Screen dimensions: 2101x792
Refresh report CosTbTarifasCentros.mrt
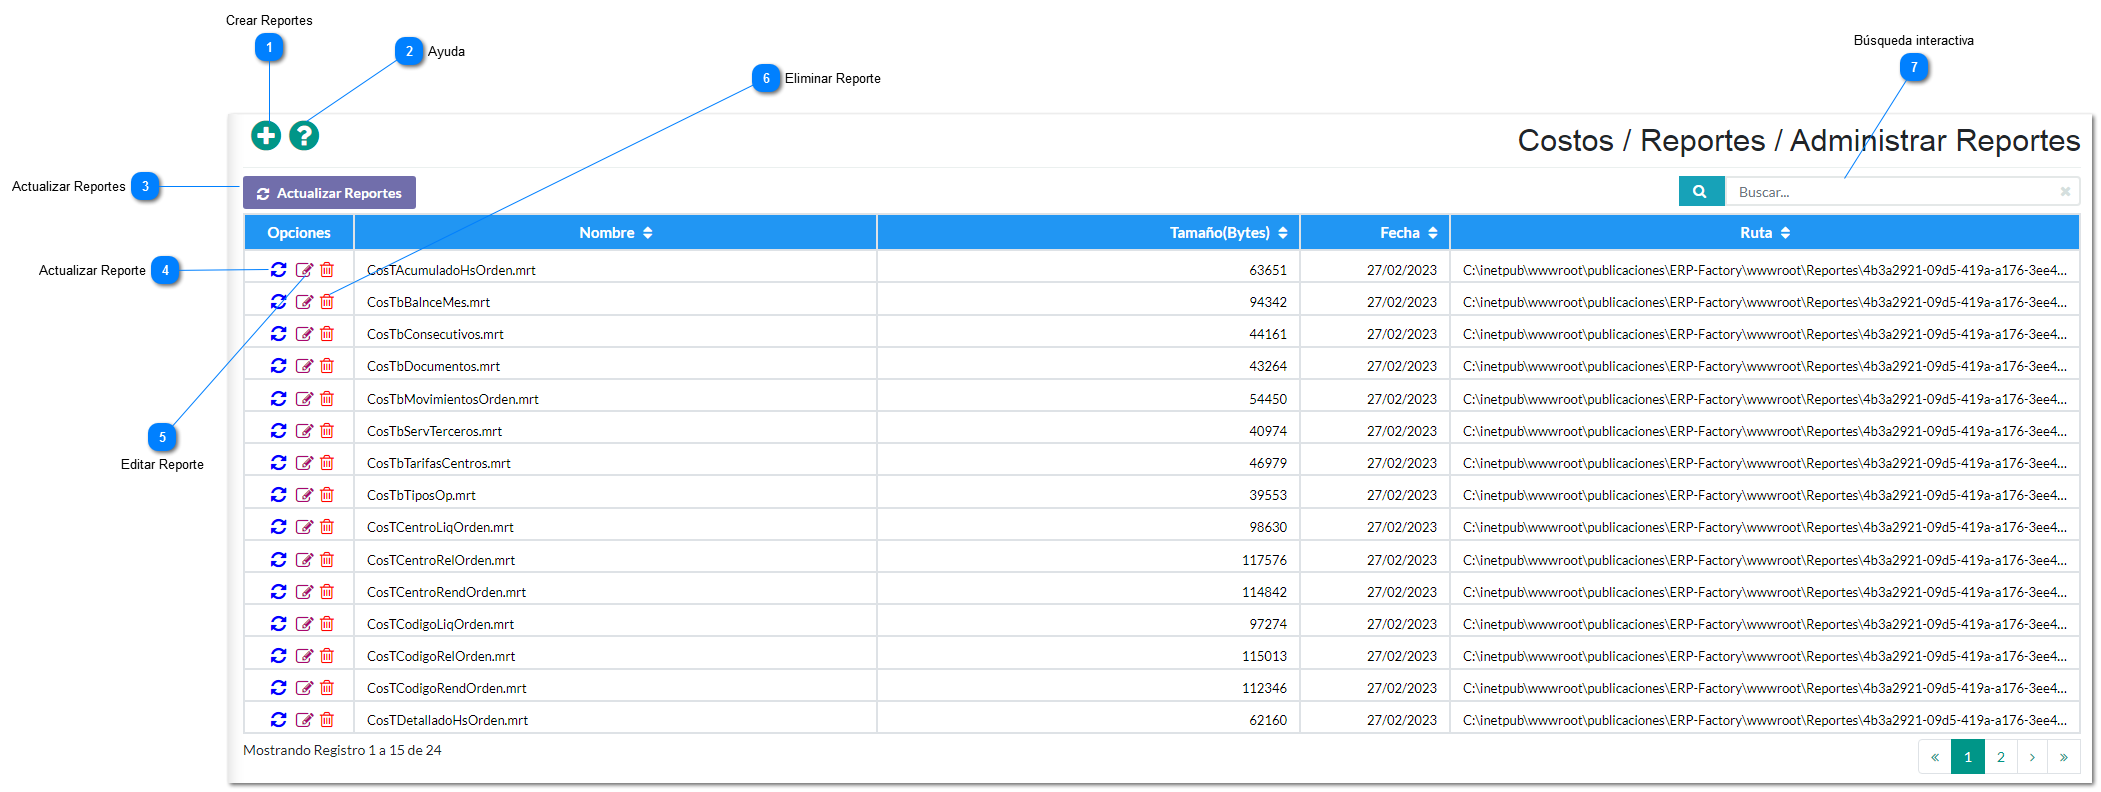click(x=279, y=463)
